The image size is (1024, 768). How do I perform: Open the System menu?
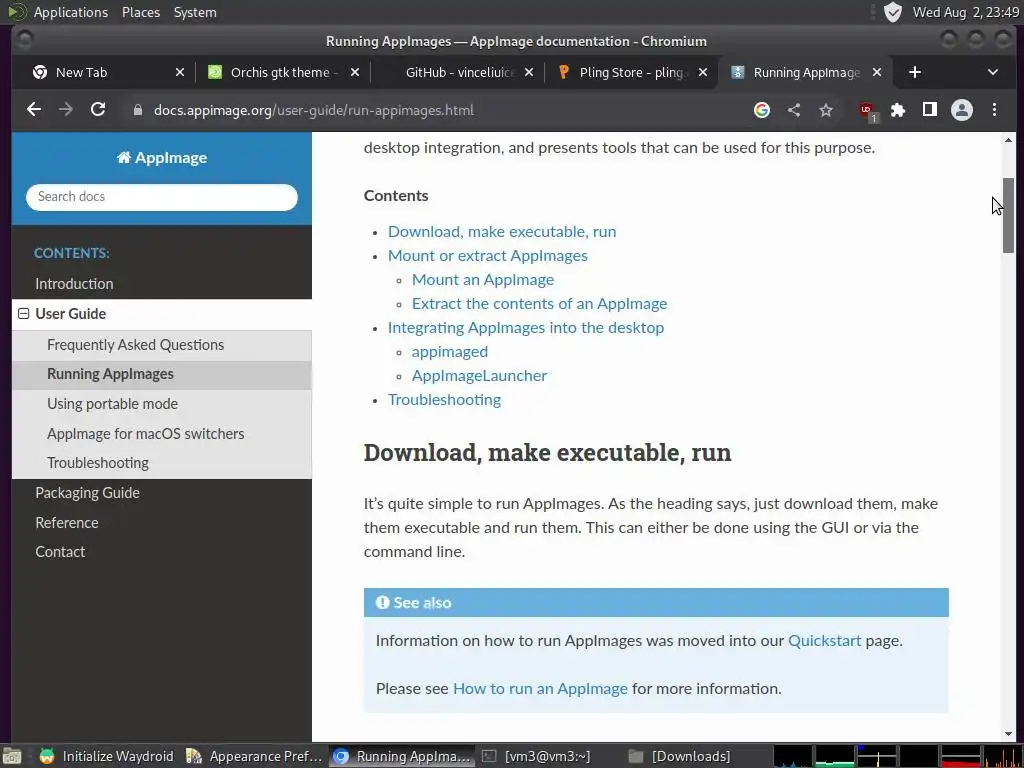(x=195, y=12)
